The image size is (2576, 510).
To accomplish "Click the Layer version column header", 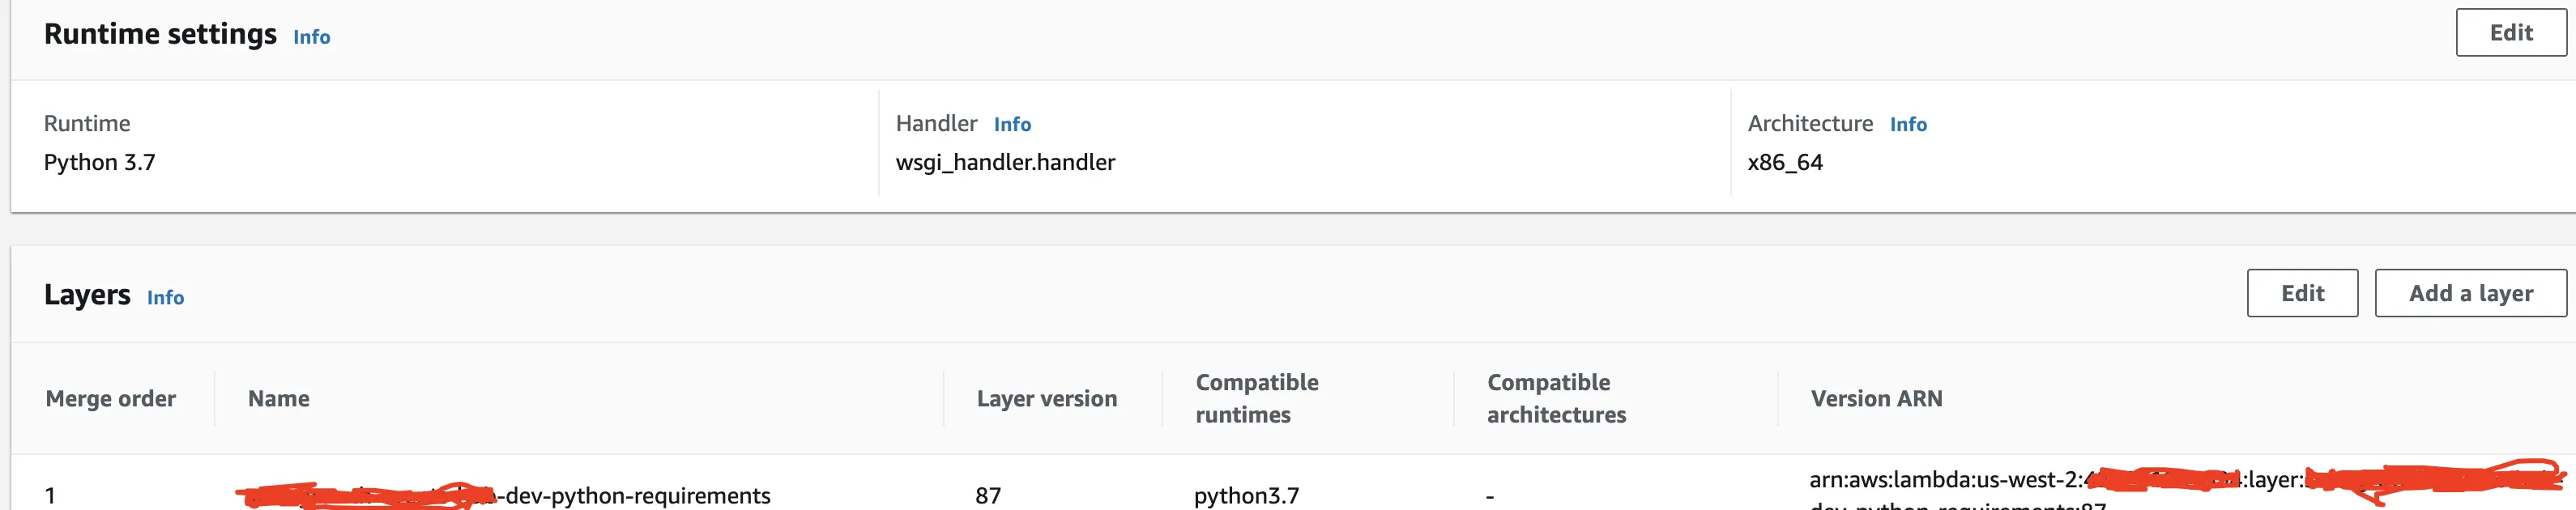I will point(1046,399).
